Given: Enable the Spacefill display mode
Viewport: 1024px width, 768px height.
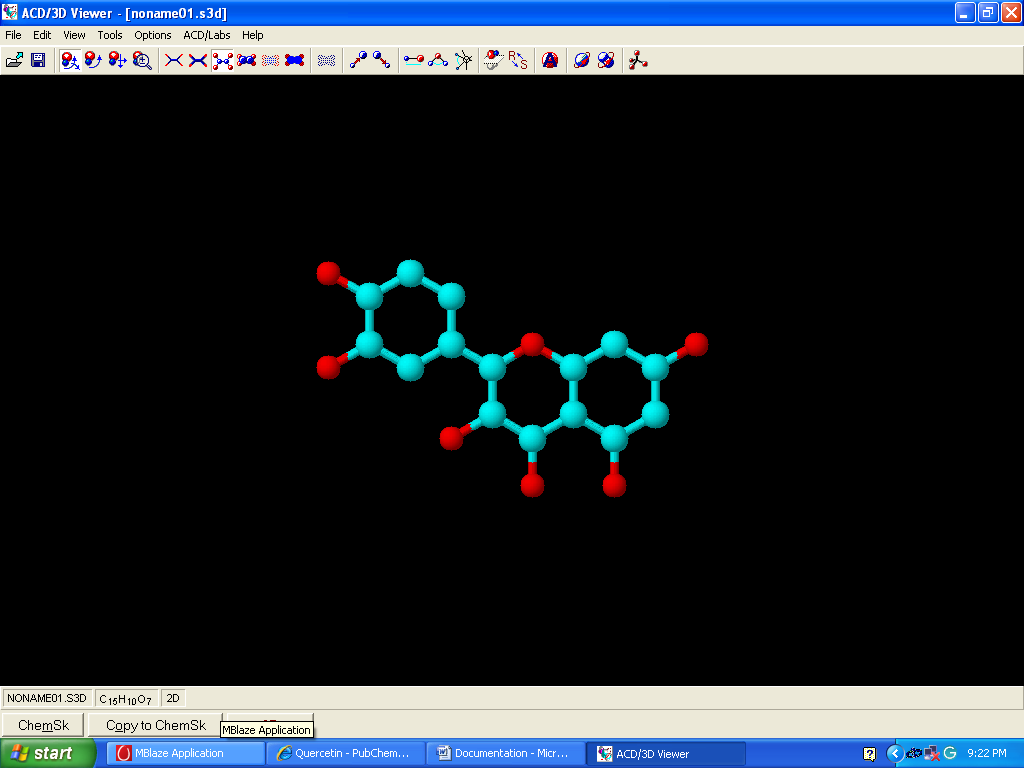Looking at the screenshot, I should point(294,60).
